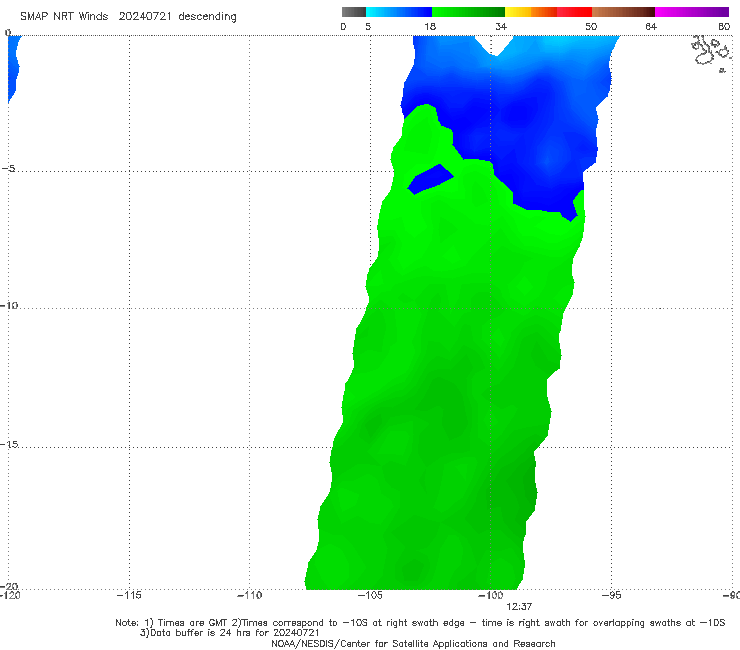Click the small blue island inside the green wind area
This screenshot has width=740, height=650.
[x=430, y=179]
